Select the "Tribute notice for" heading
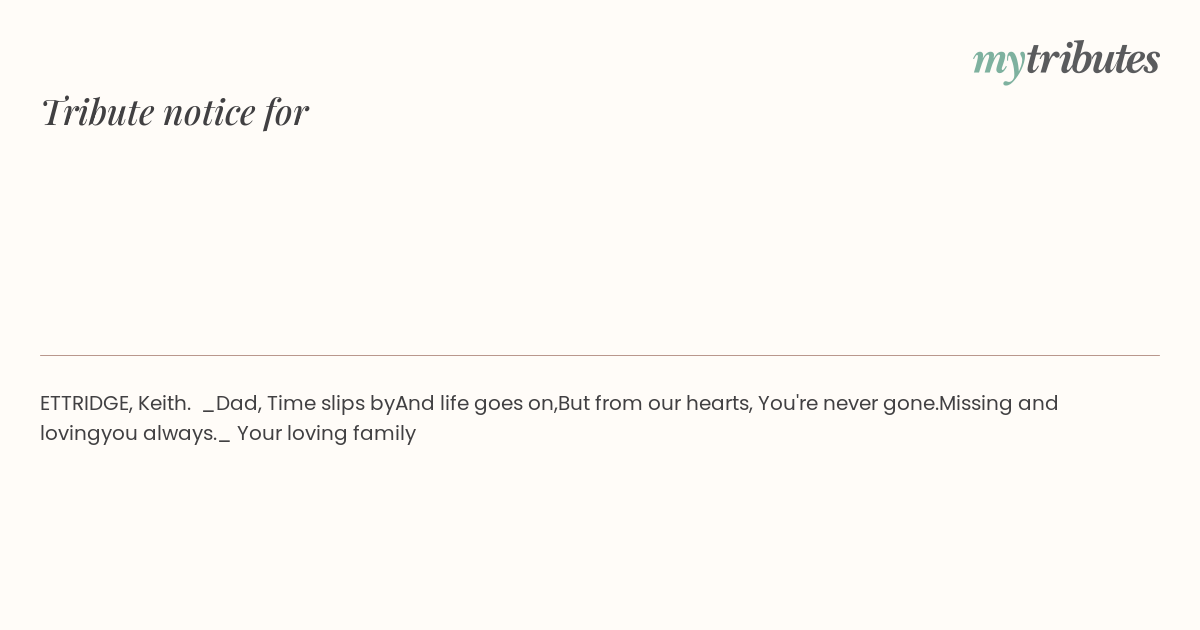This screenshot has height=630, width=1200. click(174, 111)
